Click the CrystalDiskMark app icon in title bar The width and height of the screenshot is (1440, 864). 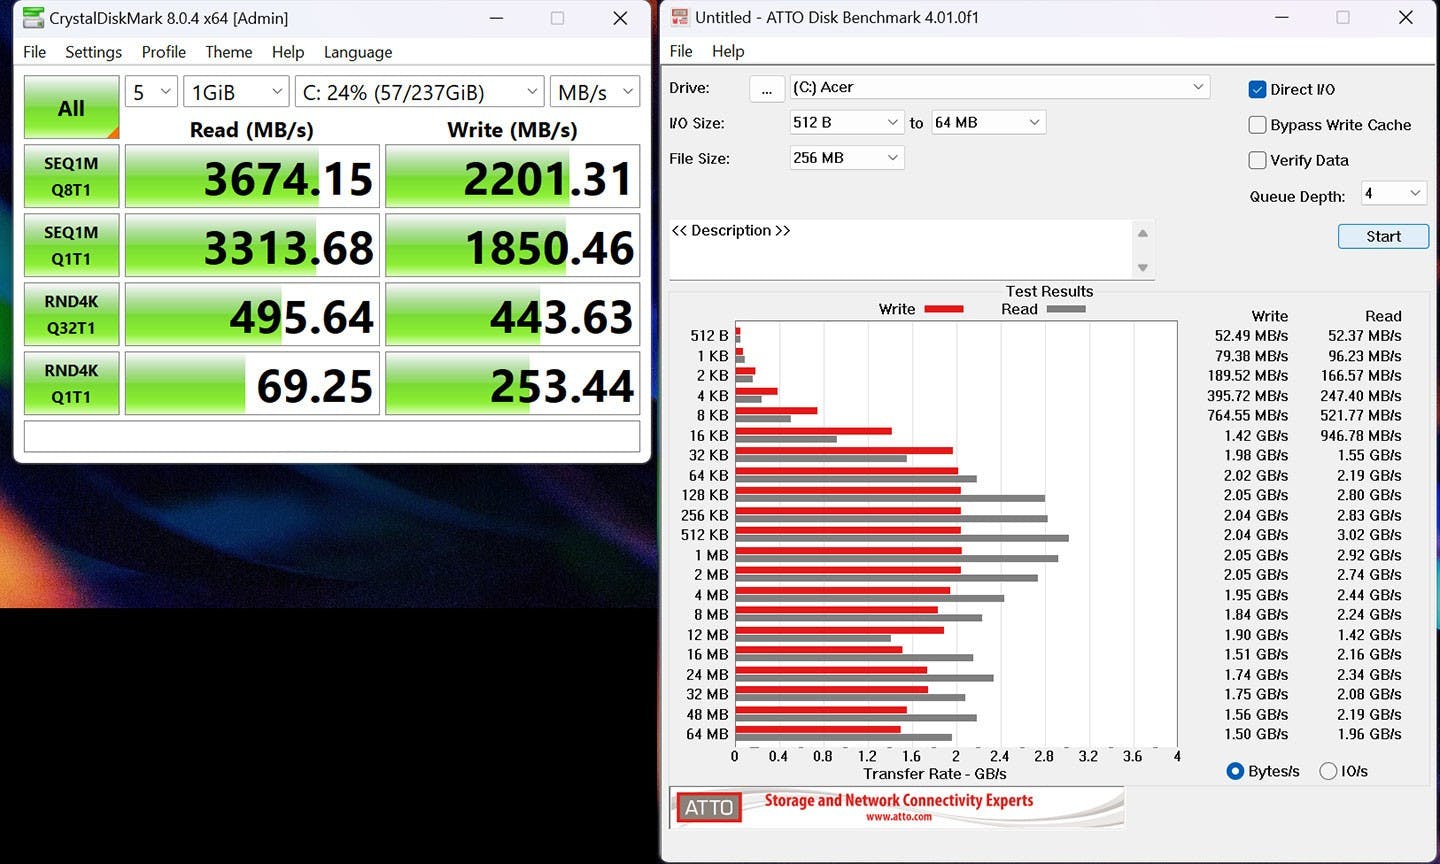tap(33, 18)
